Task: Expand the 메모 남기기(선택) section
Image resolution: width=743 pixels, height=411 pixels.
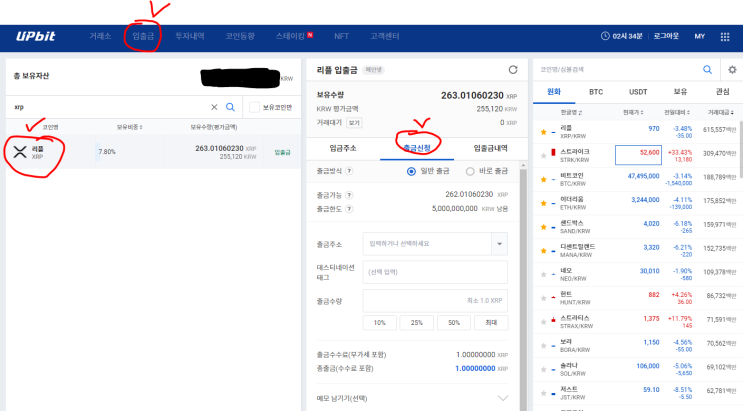Action: pyautogui.click(x=503, y=398)
